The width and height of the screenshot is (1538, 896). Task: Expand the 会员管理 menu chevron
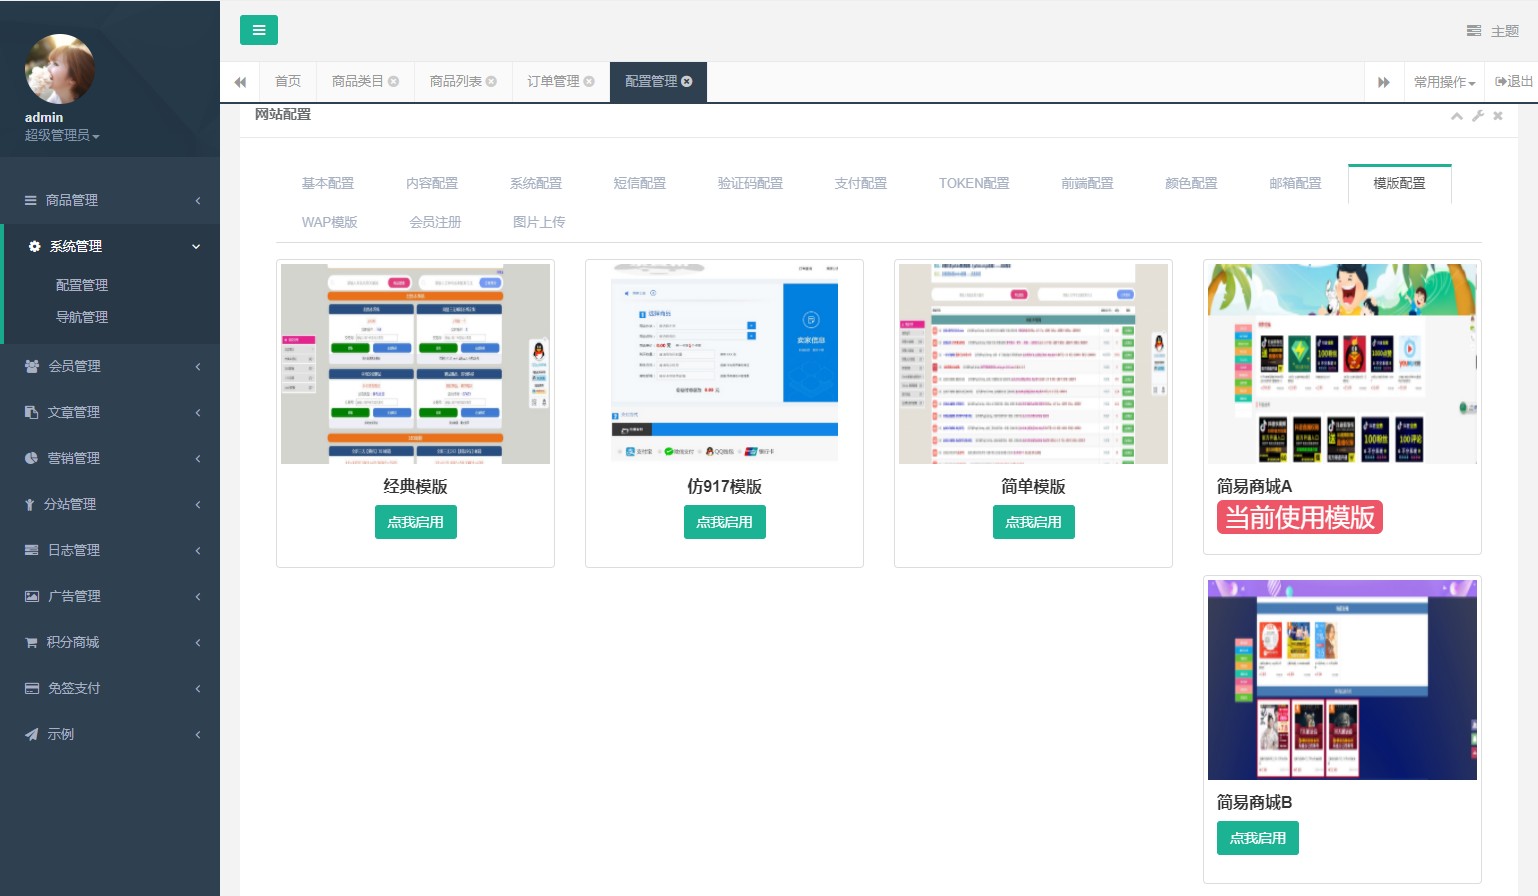click(x=198, y=366)
